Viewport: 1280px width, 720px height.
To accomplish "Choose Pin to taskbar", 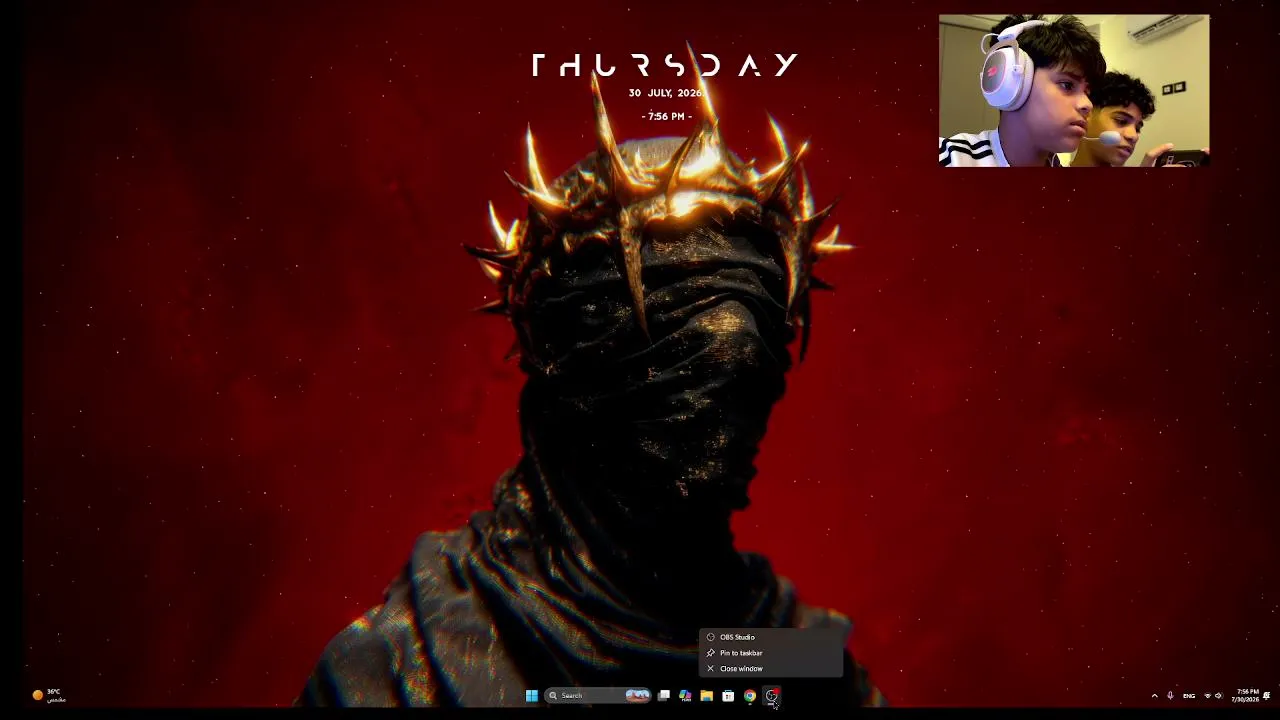I will [771, 653].
